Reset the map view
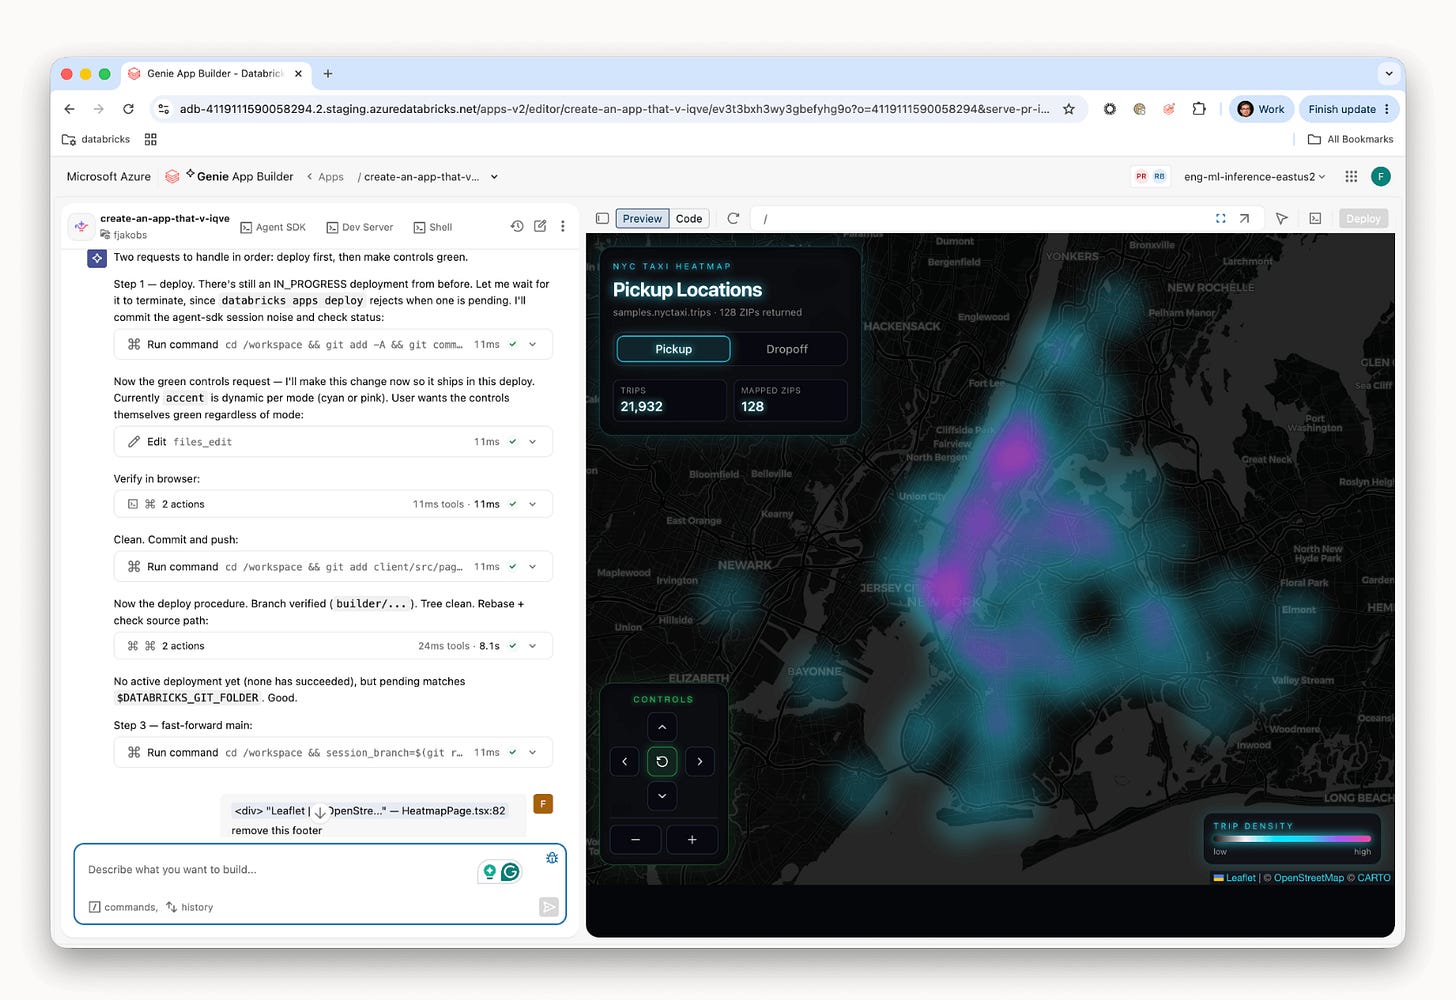The image size is (1456, 1000). coord(662,762)
